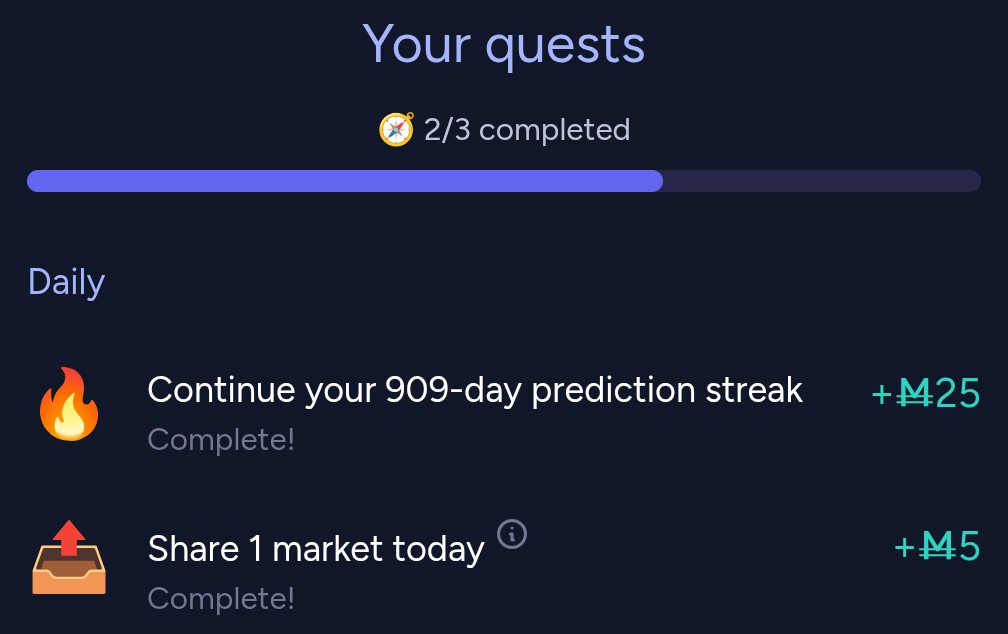This screenshot has height=634, width=1008.
Task: Open the 'Share 1 market today' quest
Action: tap(316, 549)
